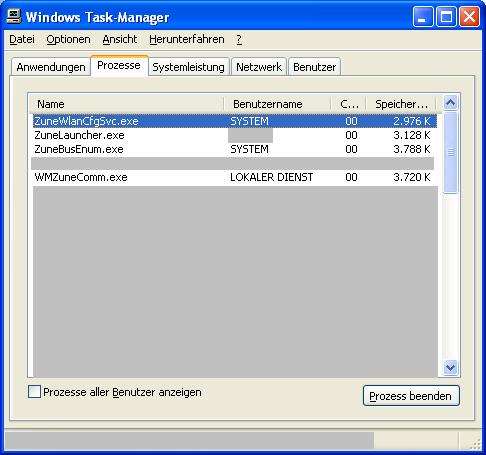Open the Optionen menu
The image size is (486, 455).
(x=68, y=39)
